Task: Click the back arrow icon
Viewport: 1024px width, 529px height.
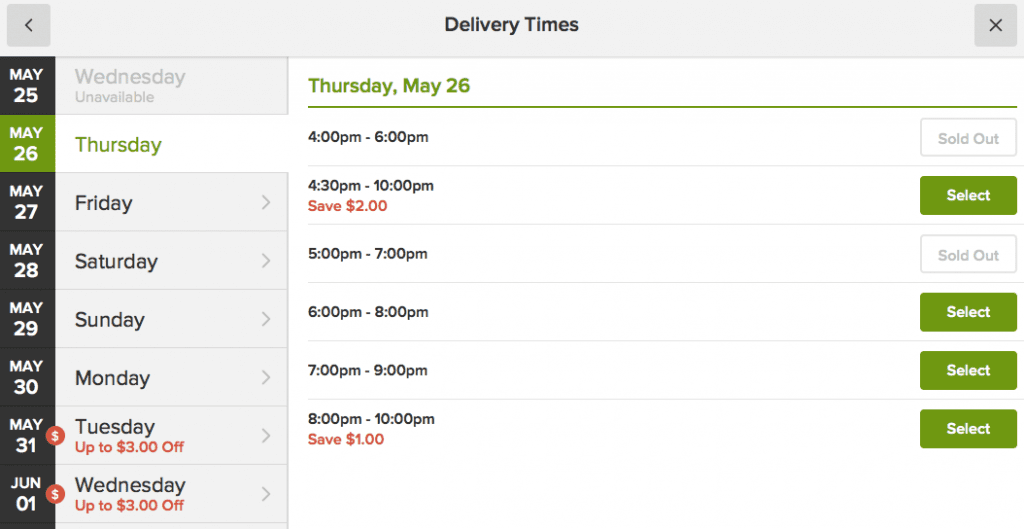Action: tap(29, 25)
